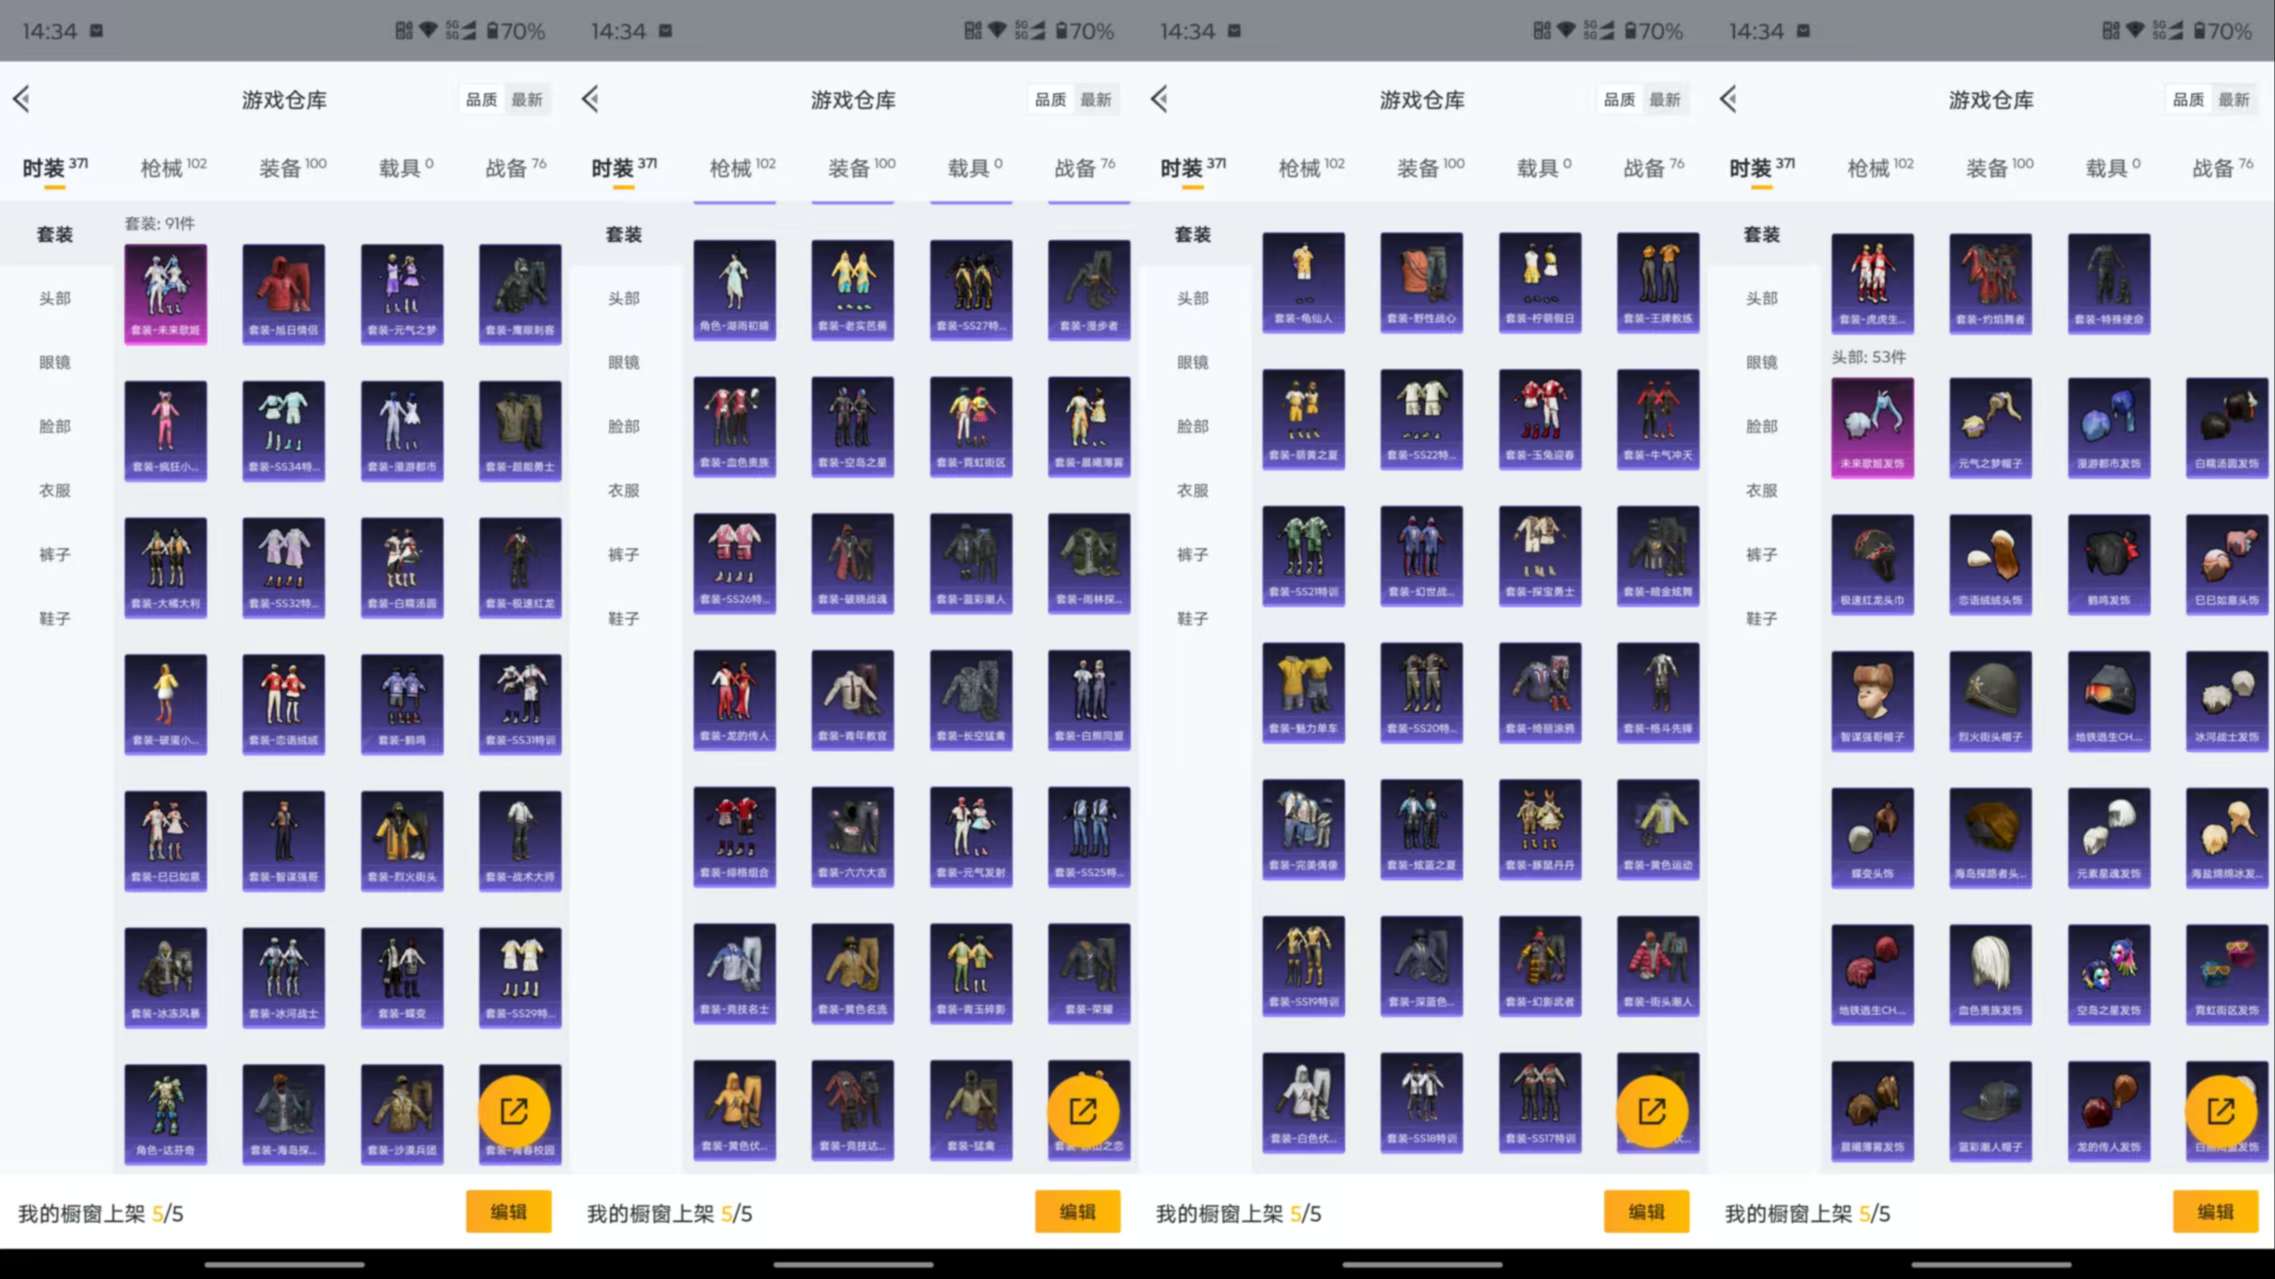
Task: Switch to the 装备 equipment tab
Action: point(284,166)
